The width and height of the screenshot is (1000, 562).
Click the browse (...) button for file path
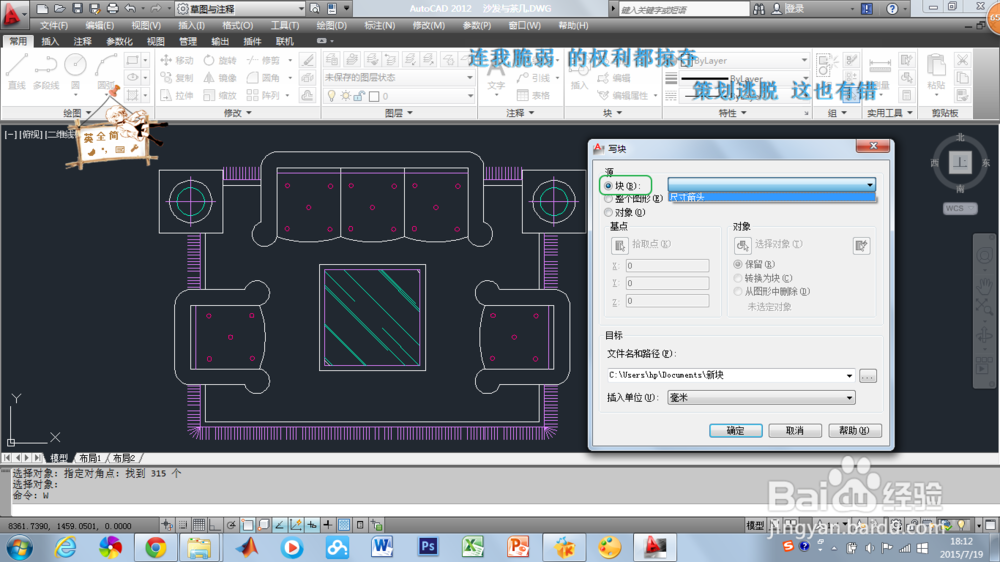867,376
